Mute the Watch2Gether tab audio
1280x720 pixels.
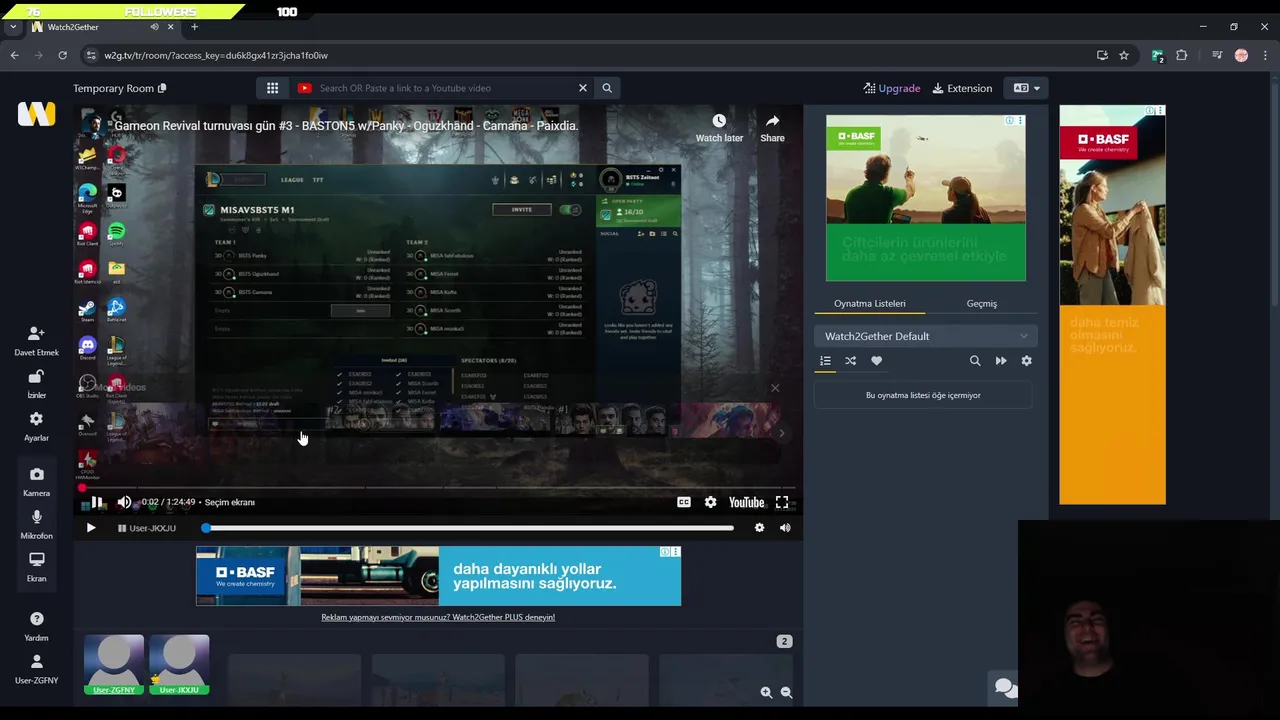(154, 27)
